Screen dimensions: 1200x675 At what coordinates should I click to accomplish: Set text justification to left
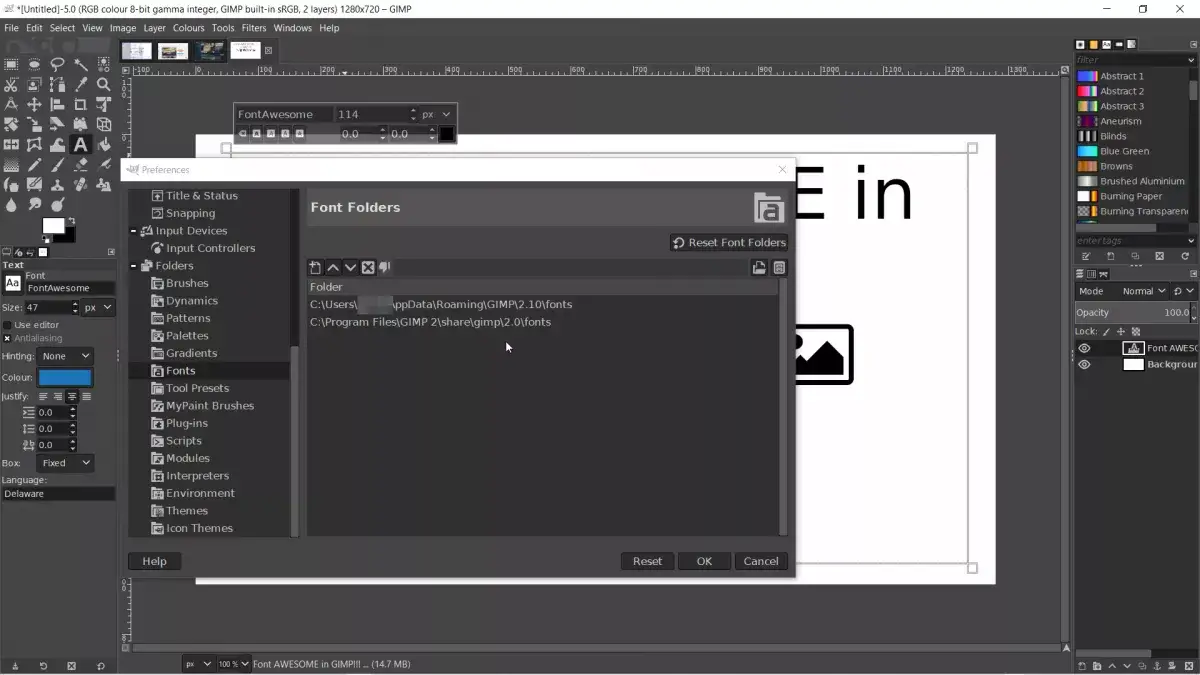pyautogui.click(x=43, y=396)
